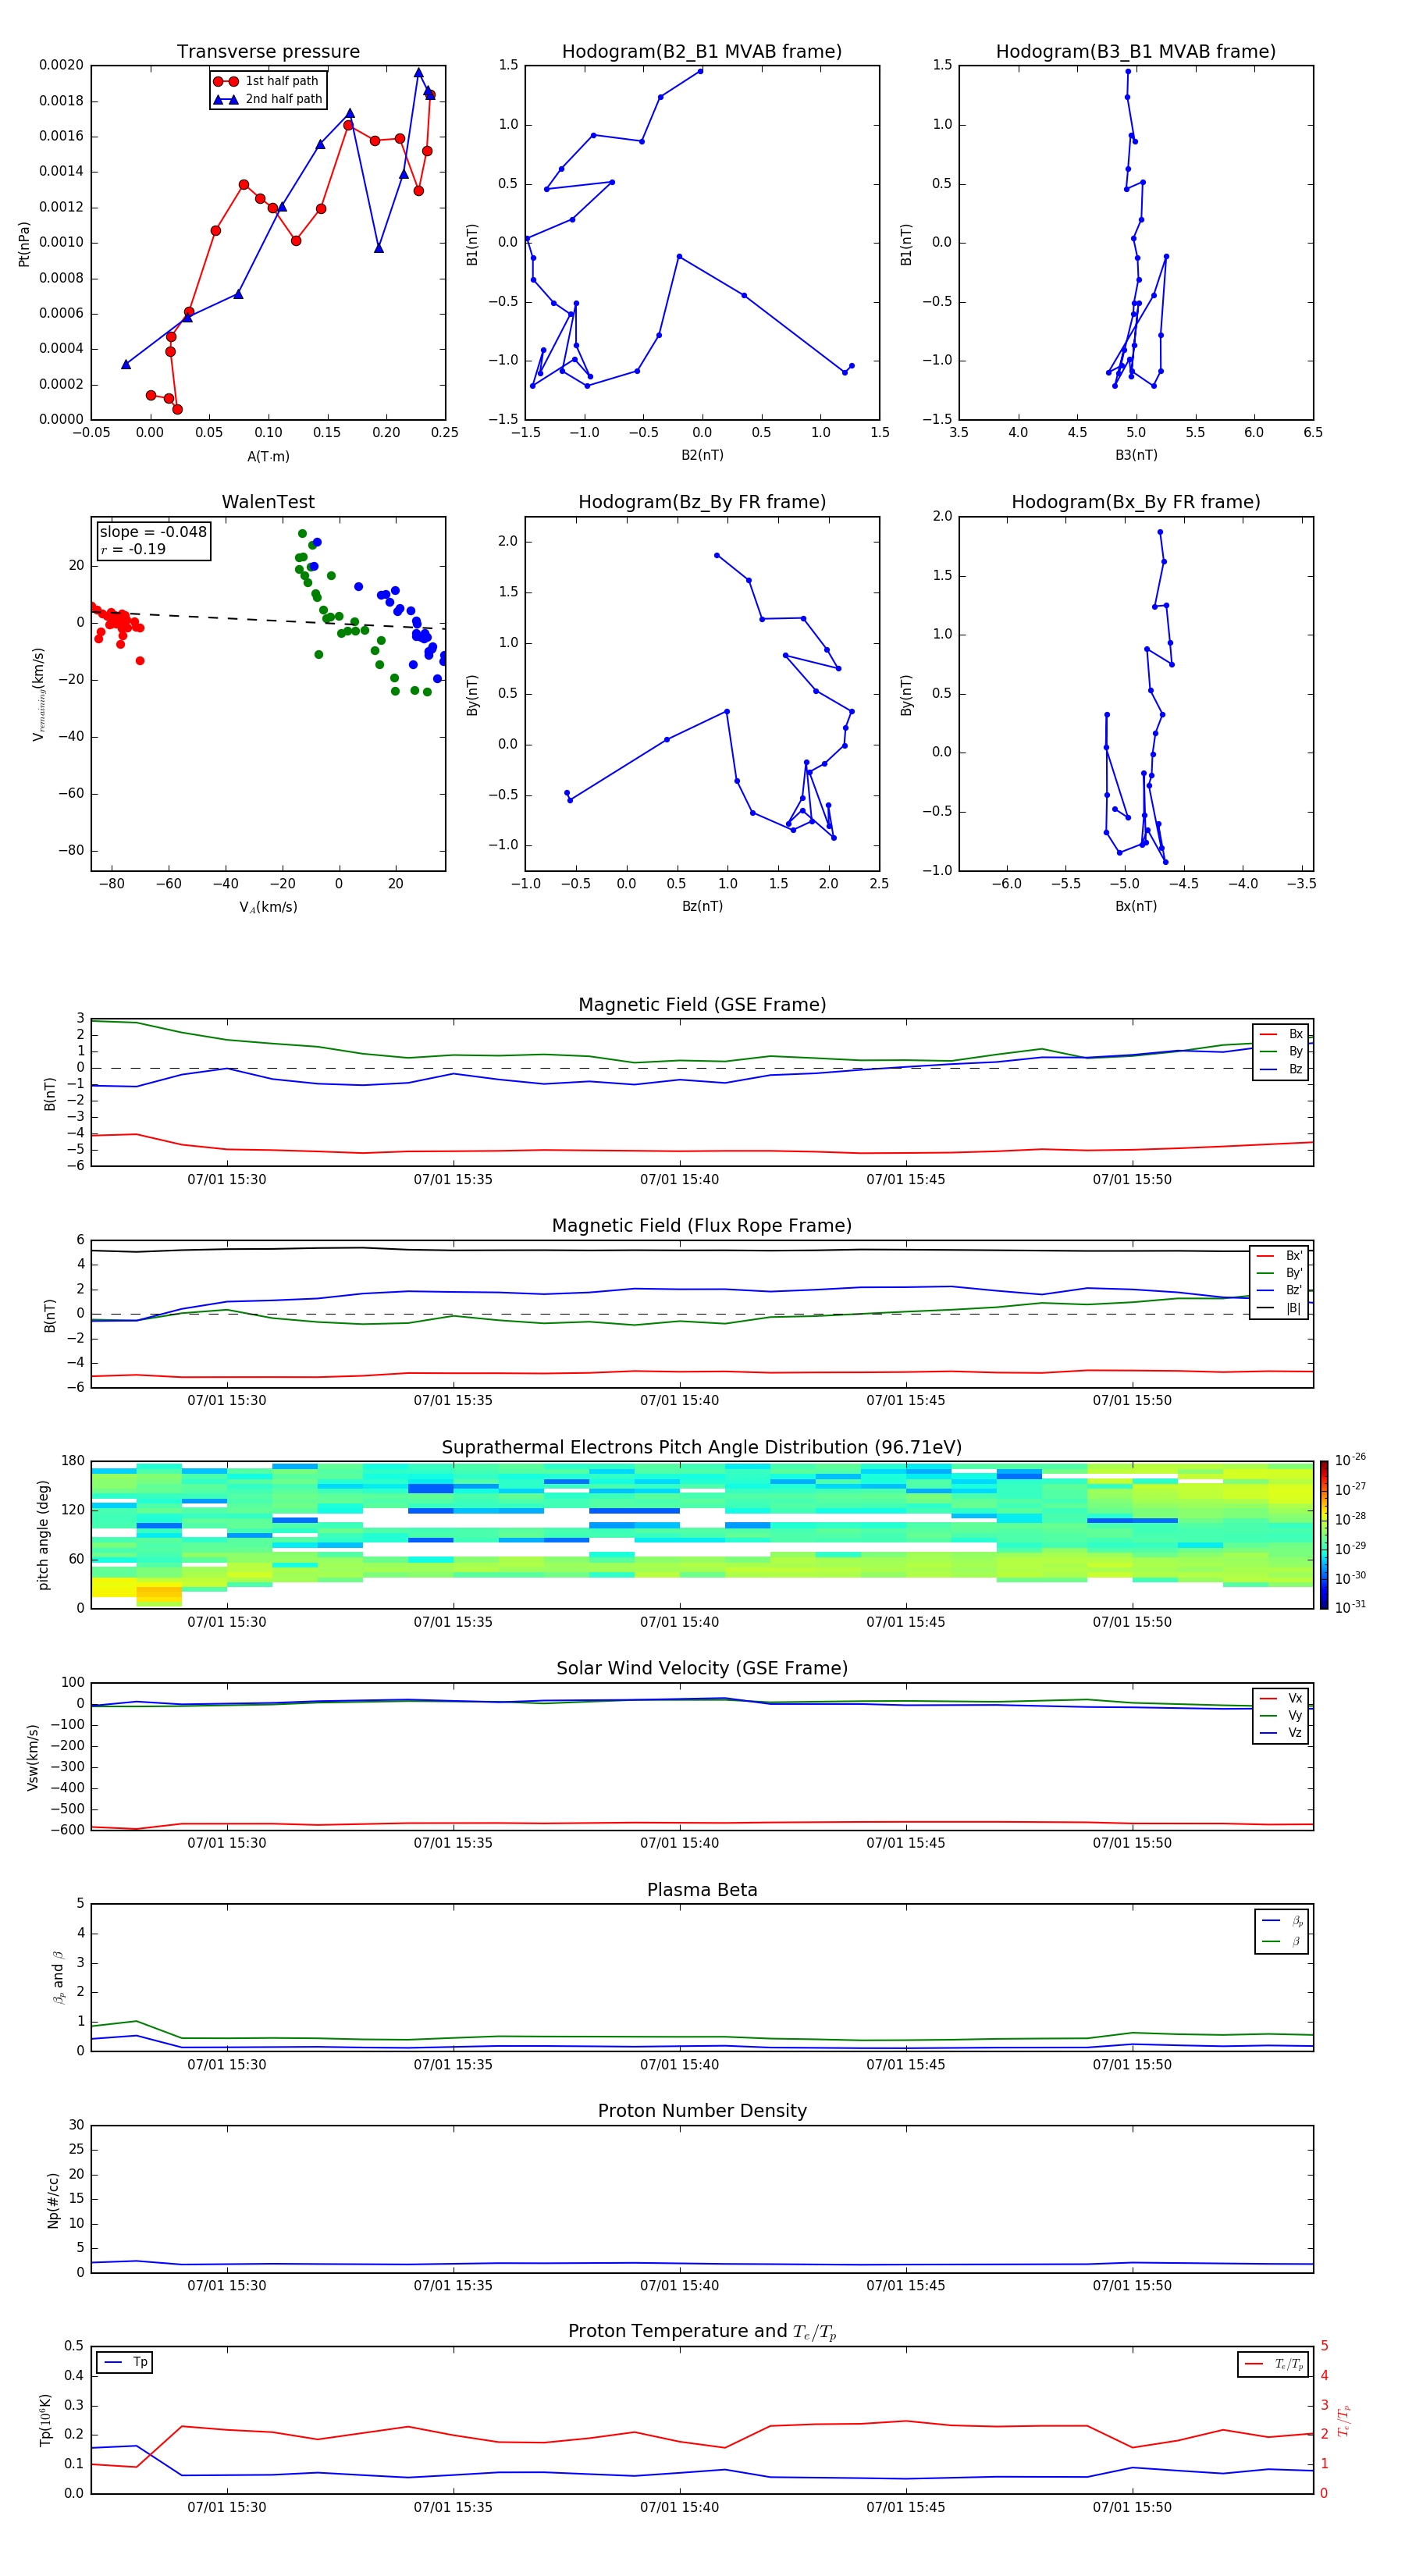Screen dimensions: 1405x2576
Task: Click the A(T·m) x-axis label
Action: pos(268,456)
